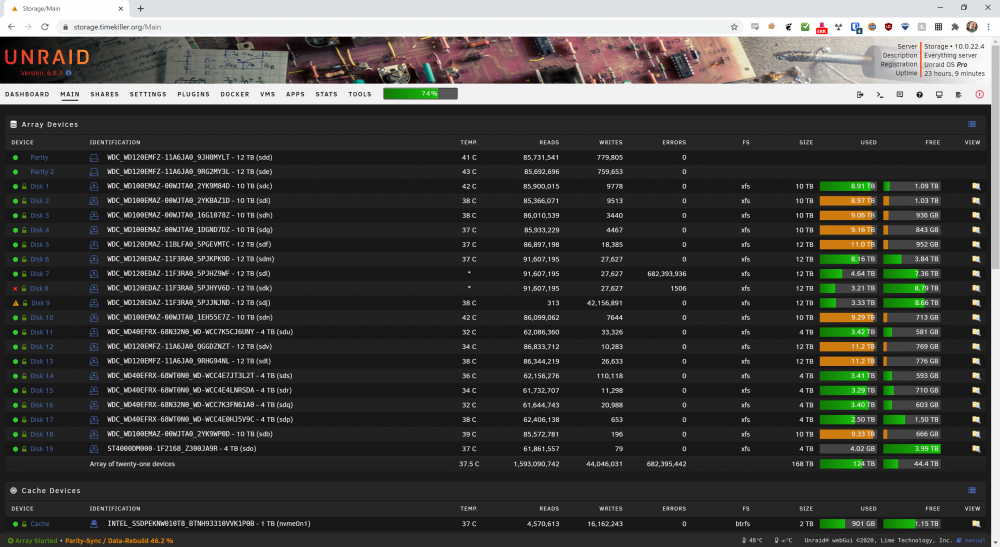Viewport: 1000px width, 547px height.
Task: Open the TOOLS tab
Action: [360, 94]
